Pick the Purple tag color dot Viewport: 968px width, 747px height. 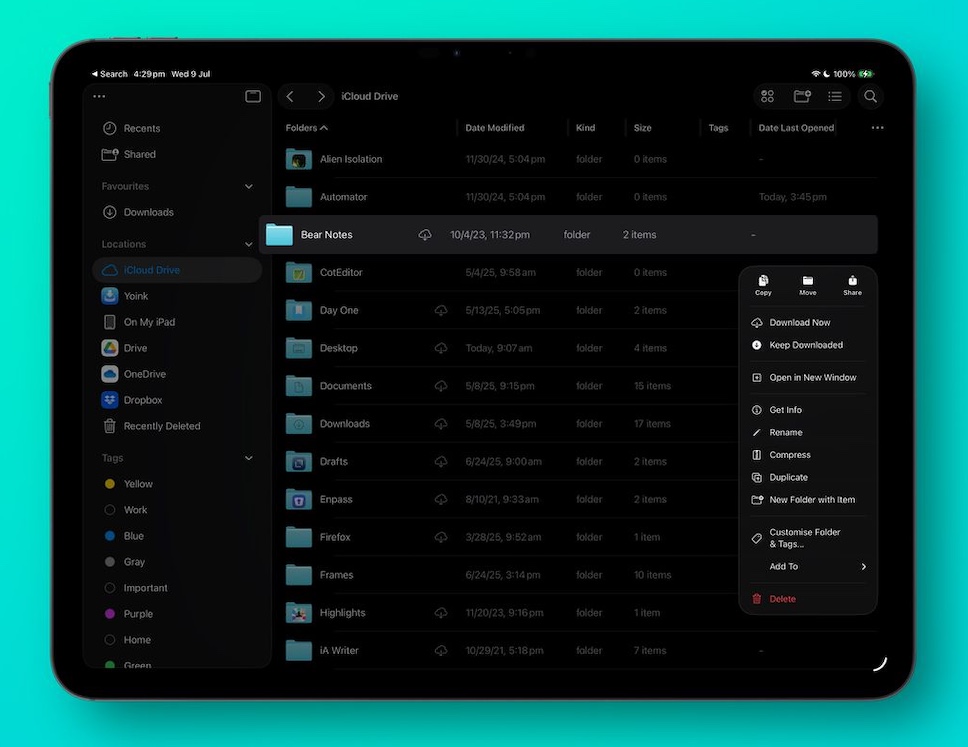pyautogui.click(x=110, y=614)
